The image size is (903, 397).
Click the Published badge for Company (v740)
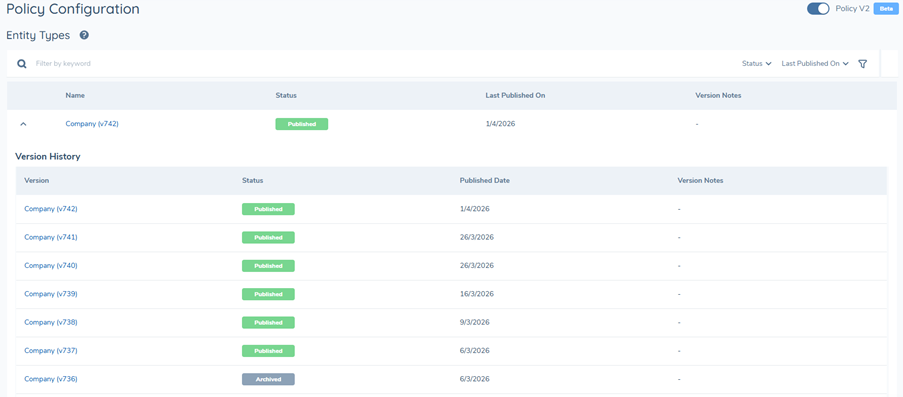click(x=268, y=266)
